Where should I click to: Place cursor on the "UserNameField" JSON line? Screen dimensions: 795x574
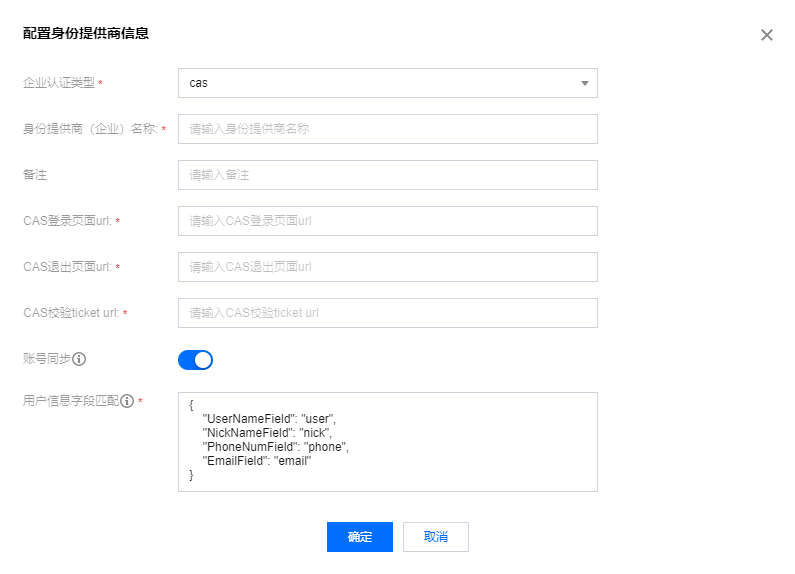[x=269, y=418]
